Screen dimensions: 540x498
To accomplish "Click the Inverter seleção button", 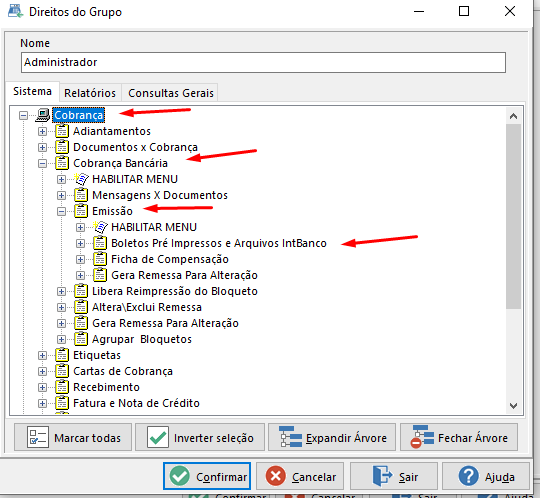I will pos(200,437).
